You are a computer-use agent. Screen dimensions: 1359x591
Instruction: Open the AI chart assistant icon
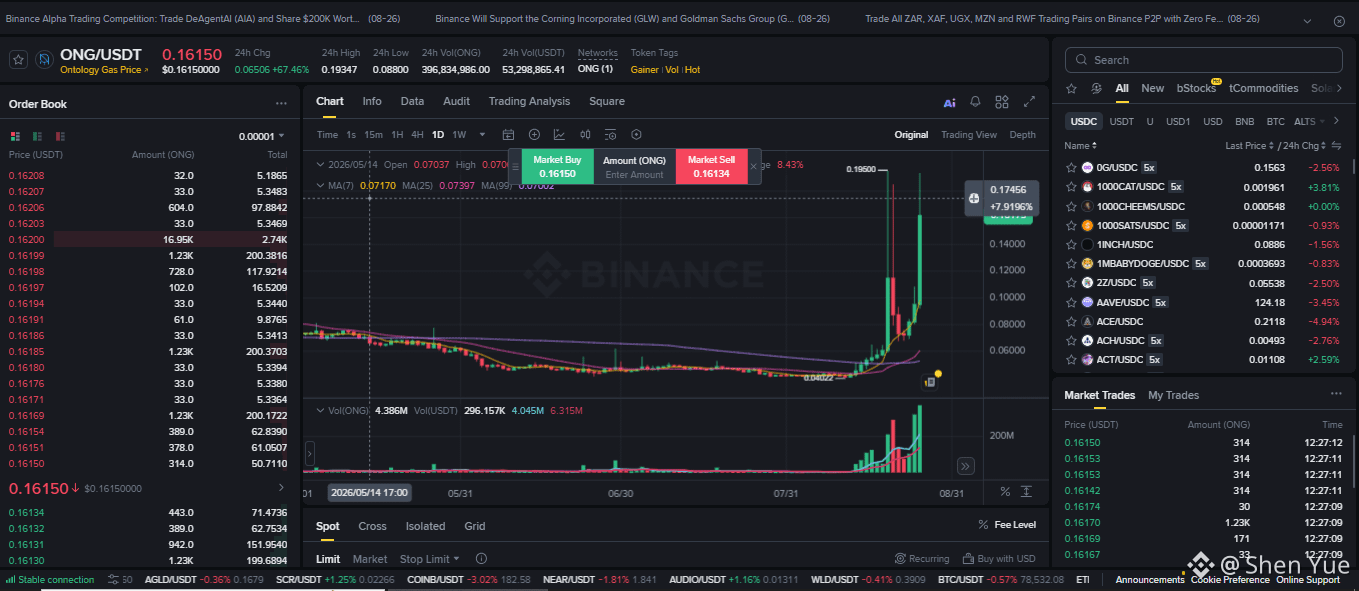coord(949,102)
